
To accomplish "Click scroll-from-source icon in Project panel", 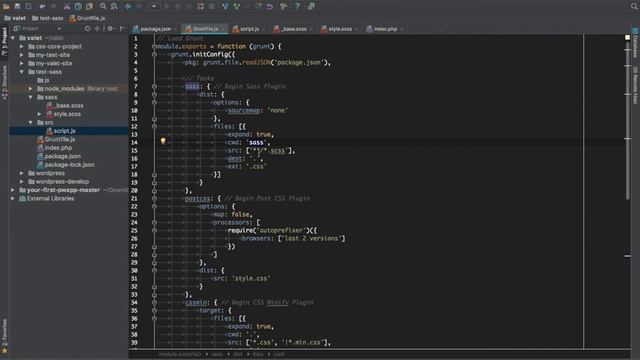I will [87, 29].
